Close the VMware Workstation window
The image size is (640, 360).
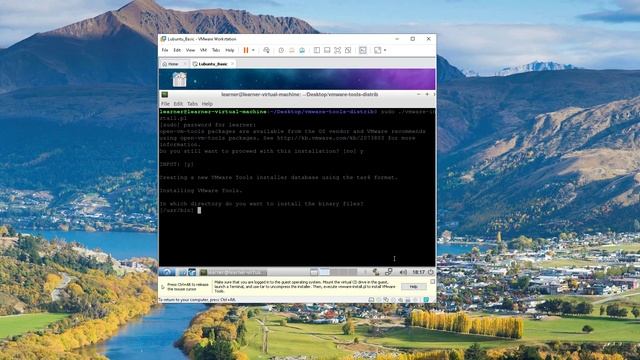click(x=429, y=39)
